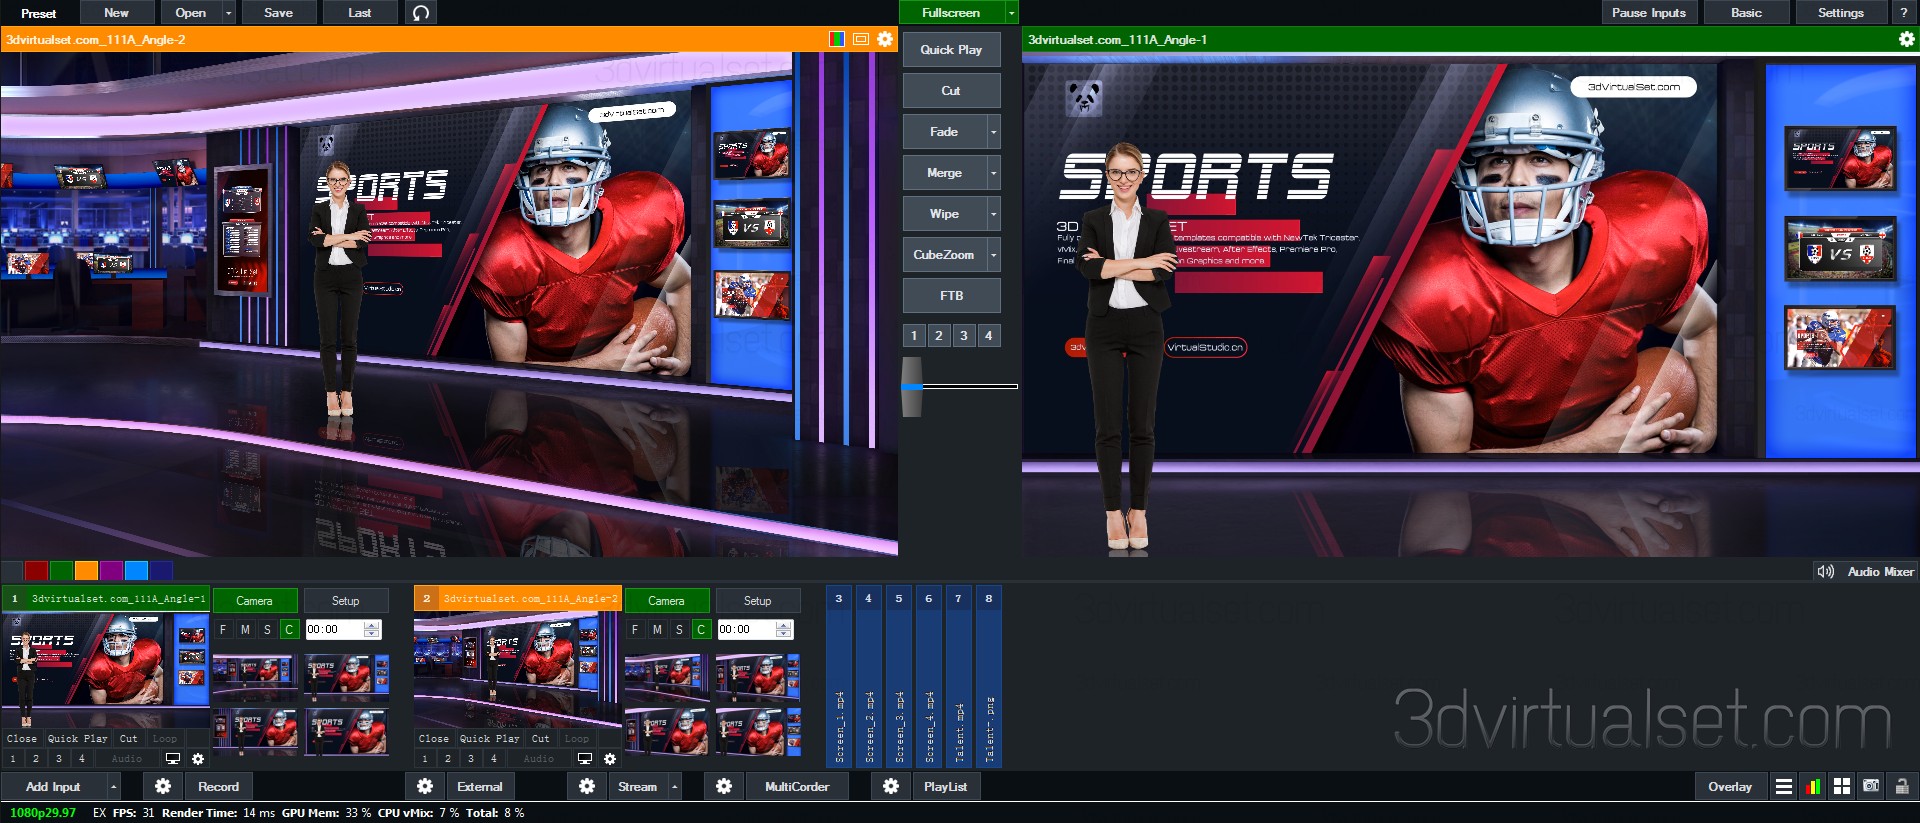Expand the Wipe transition dropdown arrow
This screenshot has width=1920, height=823.
993,214
